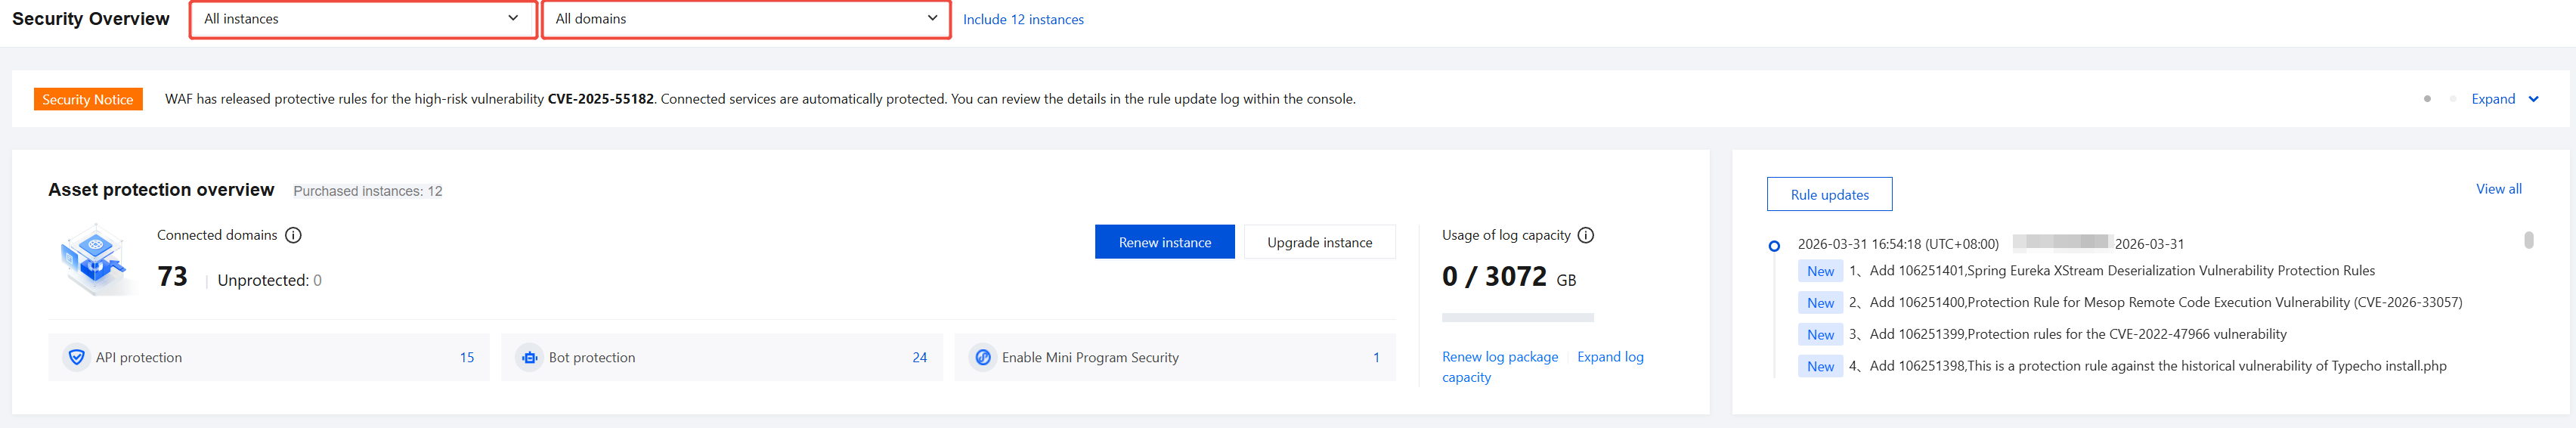
Task: Click View all rule updates link
Action: tap(2498, 189)
